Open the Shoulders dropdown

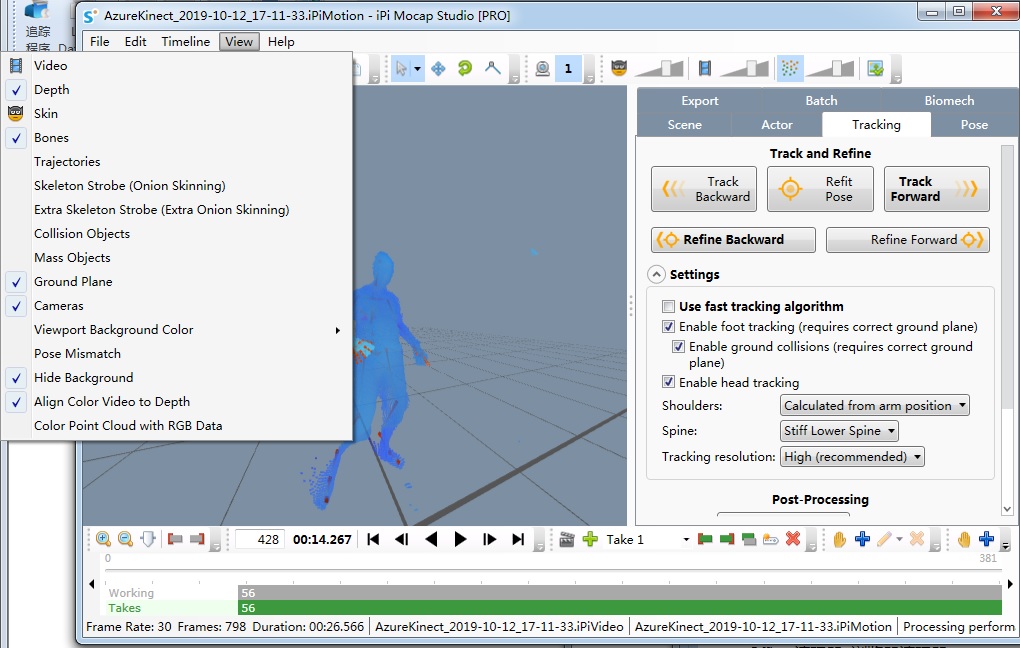click(874, 405)
